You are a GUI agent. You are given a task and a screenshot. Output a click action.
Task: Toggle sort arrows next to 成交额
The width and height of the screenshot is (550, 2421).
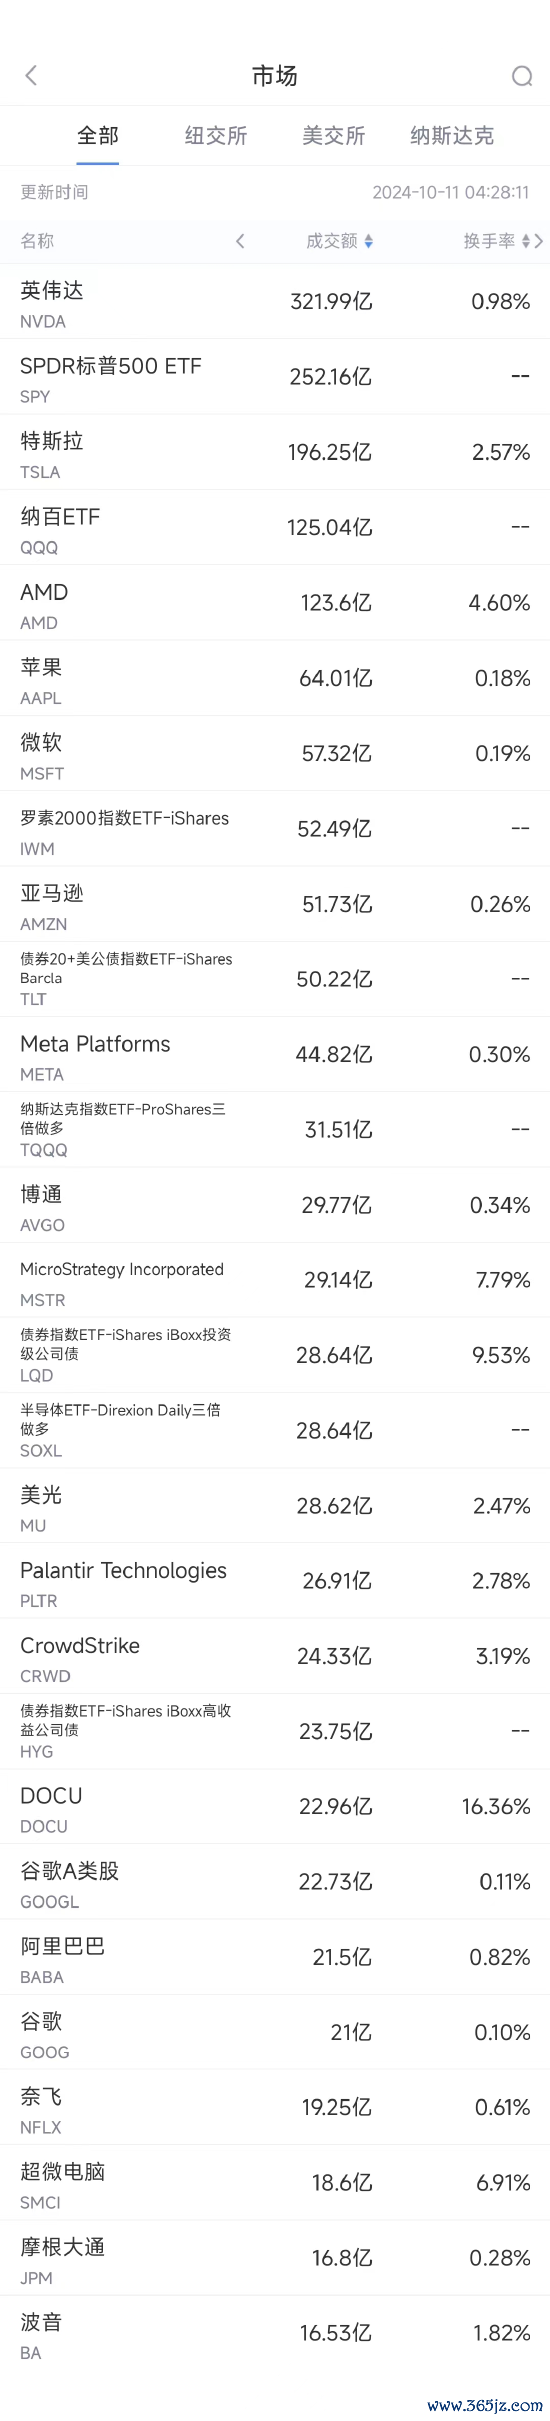point(368,241)
